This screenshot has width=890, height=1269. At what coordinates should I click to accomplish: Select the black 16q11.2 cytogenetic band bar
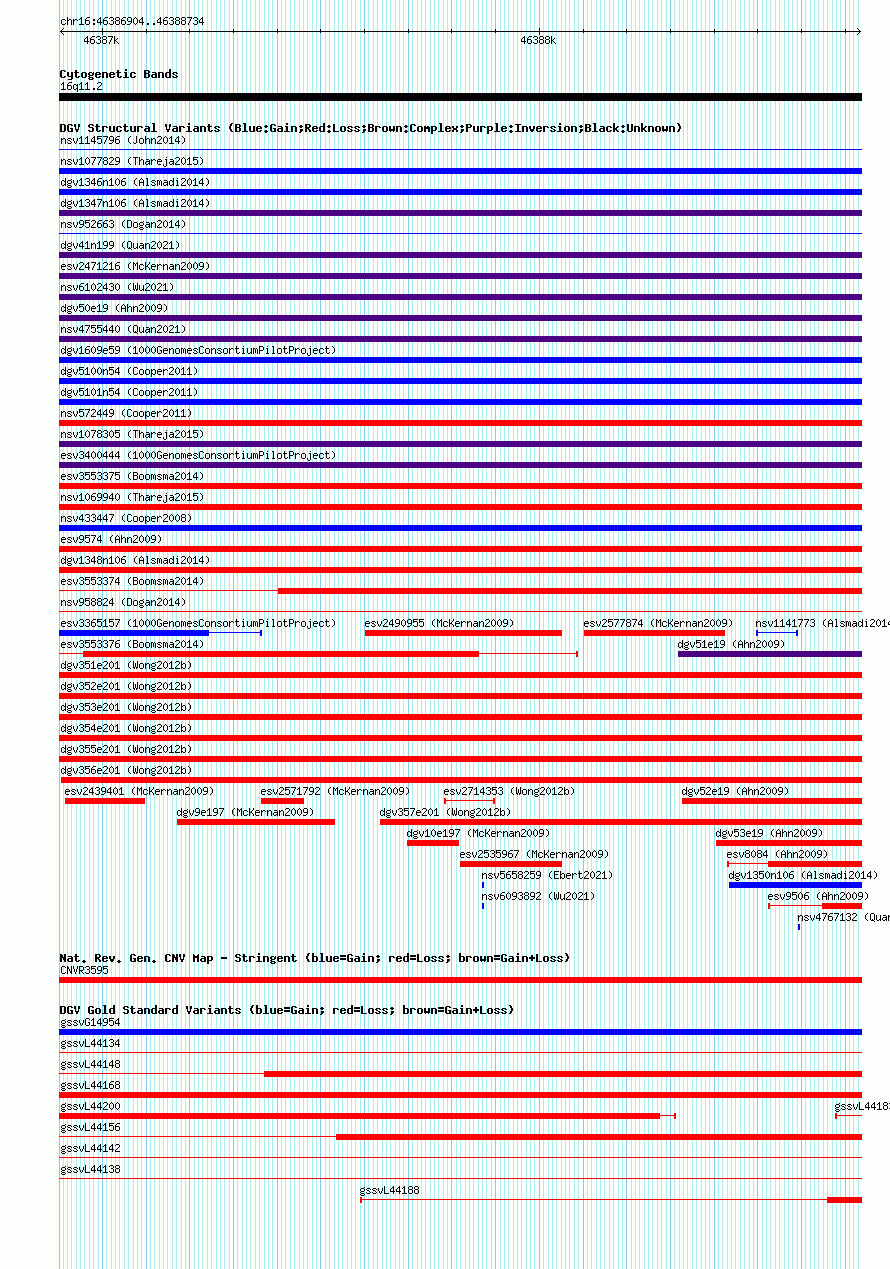(x=460, y=97)
